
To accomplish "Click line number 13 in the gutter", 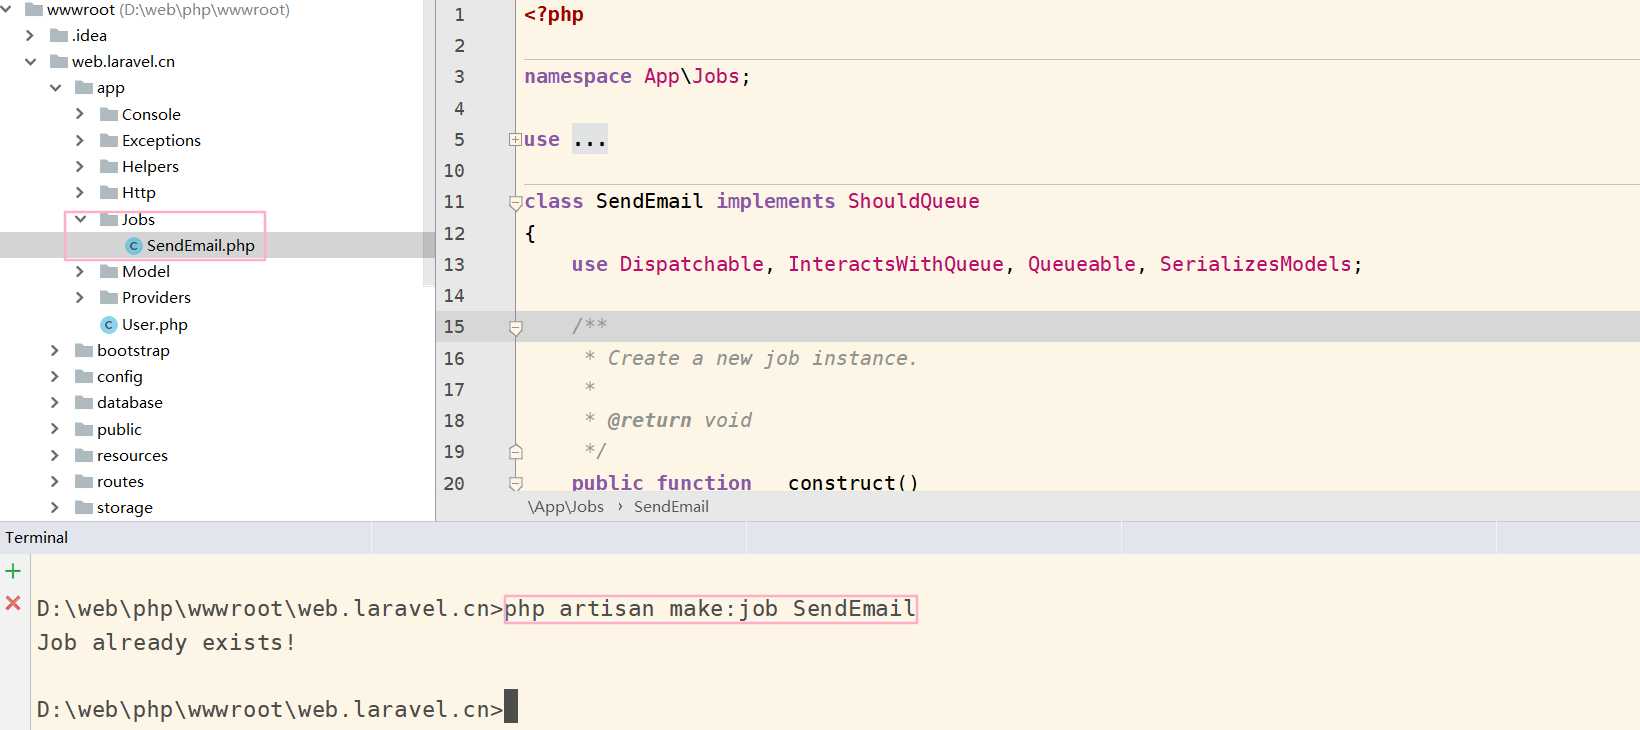I will pos(454,265).
